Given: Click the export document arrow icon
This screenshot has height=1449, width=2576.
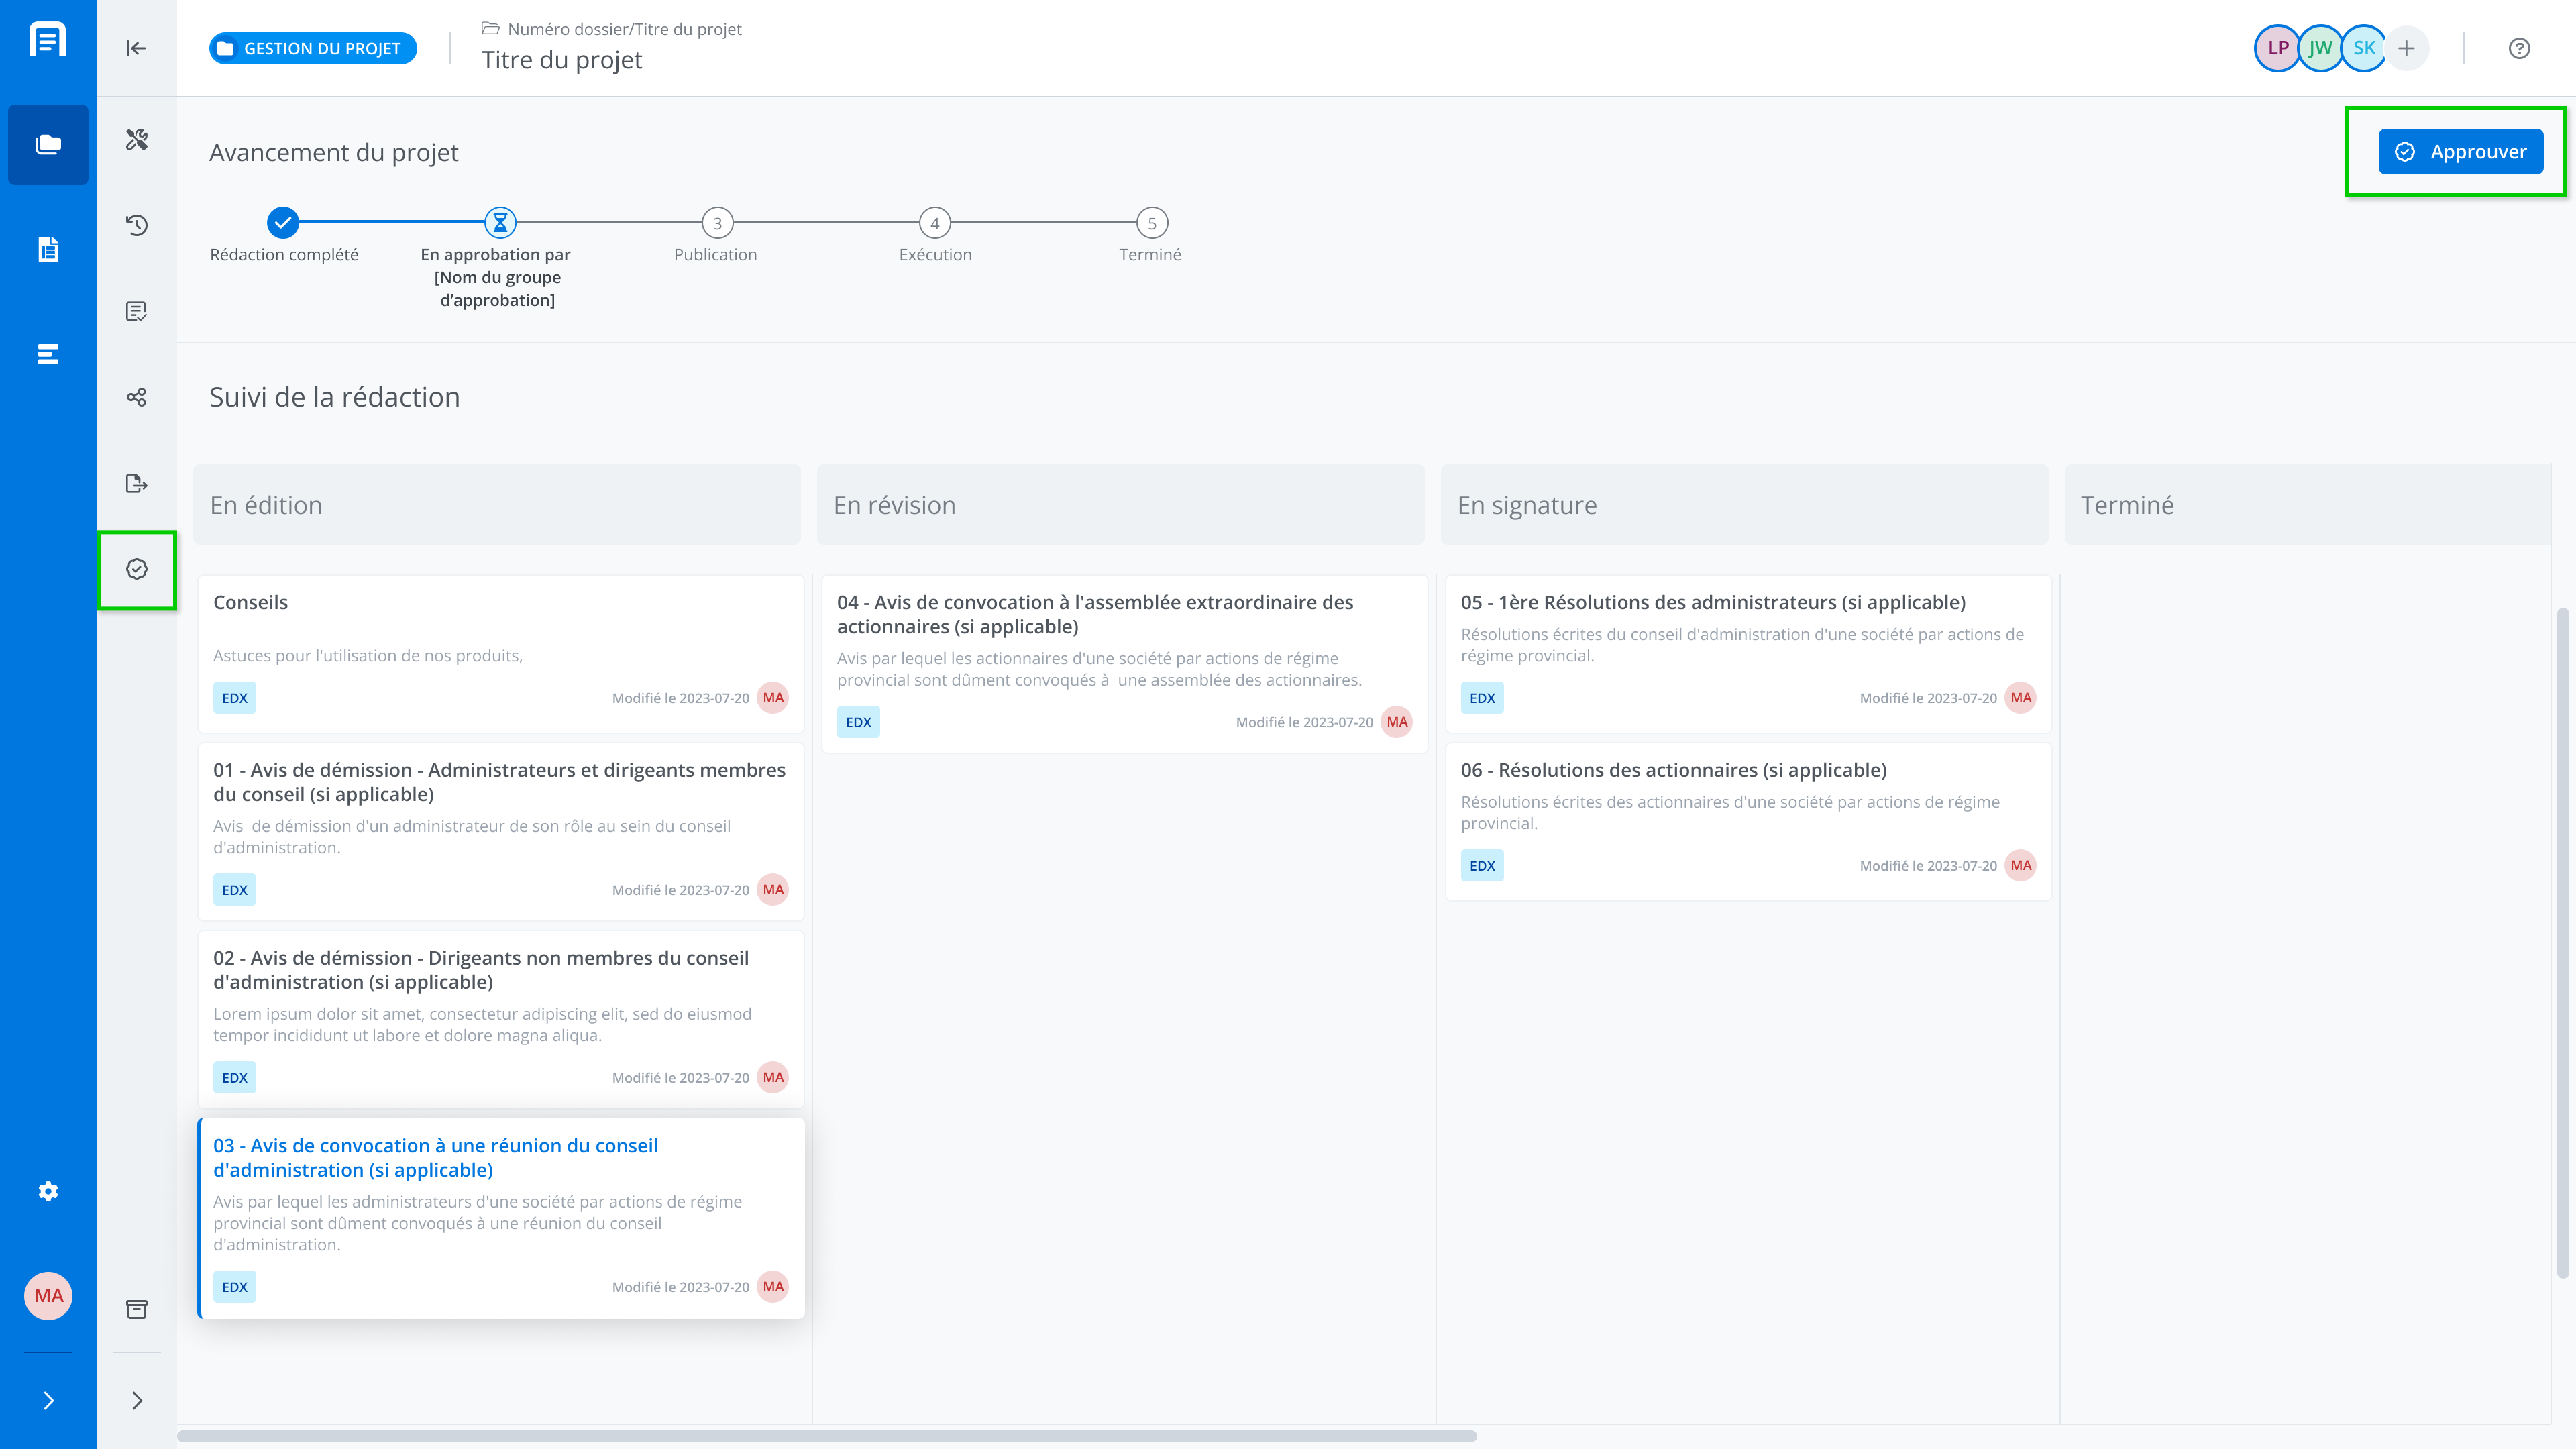Looking at the screenshot, I should [x=137, y=484].
